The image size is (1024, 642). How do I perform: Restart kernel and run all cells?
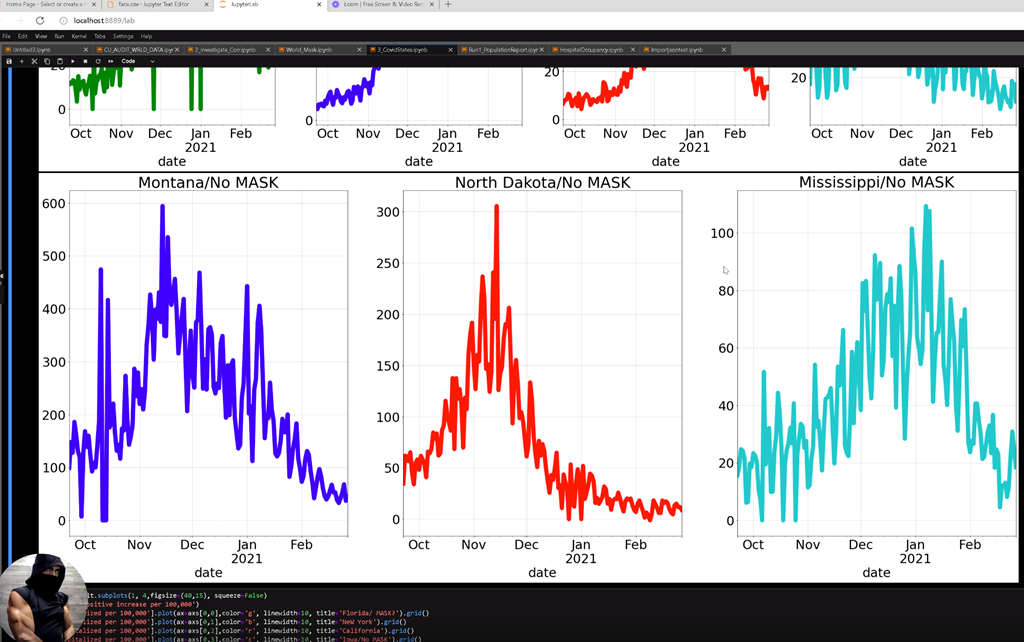pos(110,61)
